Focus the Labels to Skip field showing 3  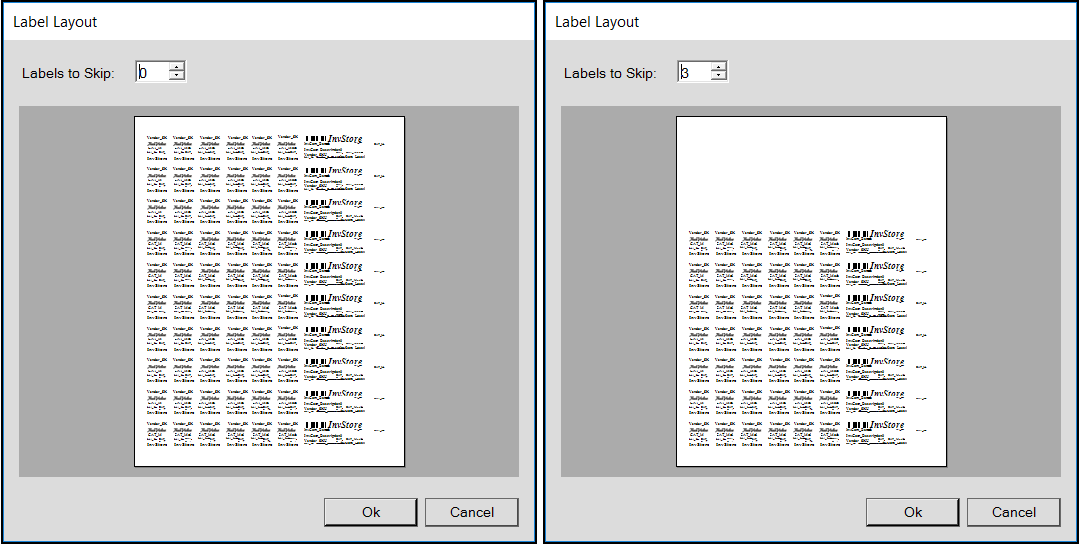(695, 72)
